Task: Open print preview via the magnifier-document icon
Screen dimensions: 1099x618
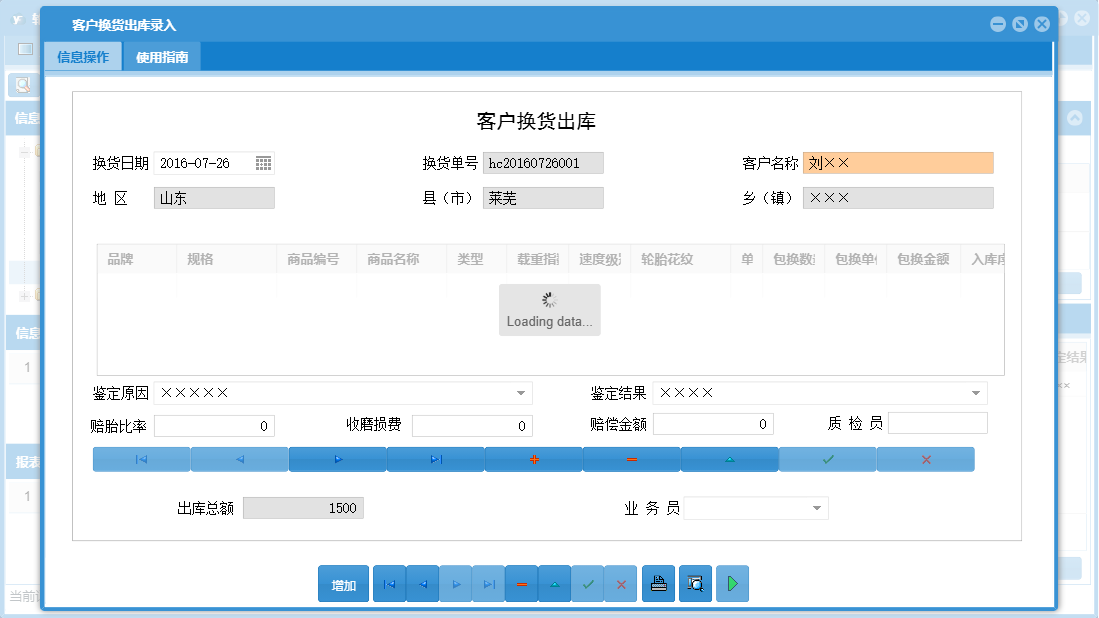Action: [x=695, y=583]
